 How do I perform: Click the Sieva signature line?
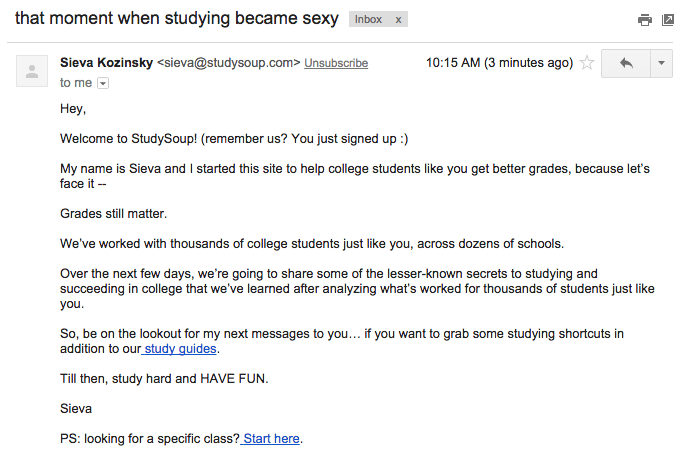tap(76, 409)
